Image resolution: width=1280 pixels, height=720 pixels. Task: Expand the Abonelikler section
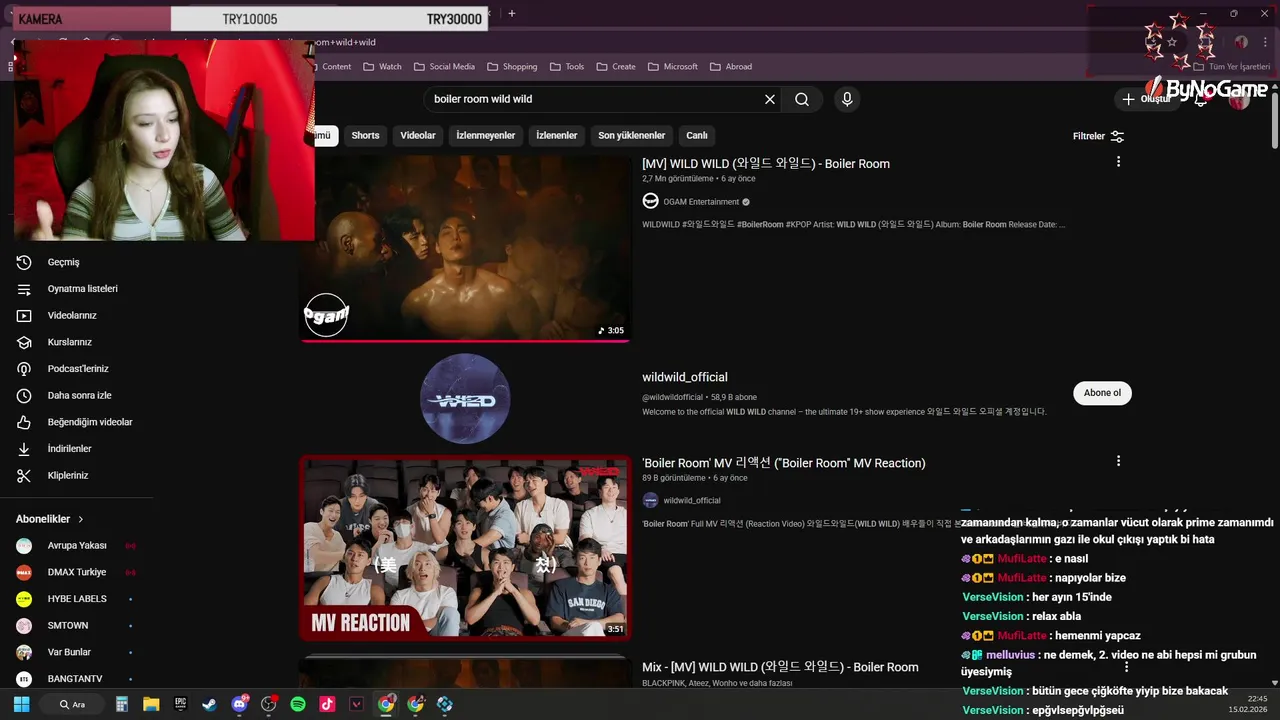[x=50, y=519]
